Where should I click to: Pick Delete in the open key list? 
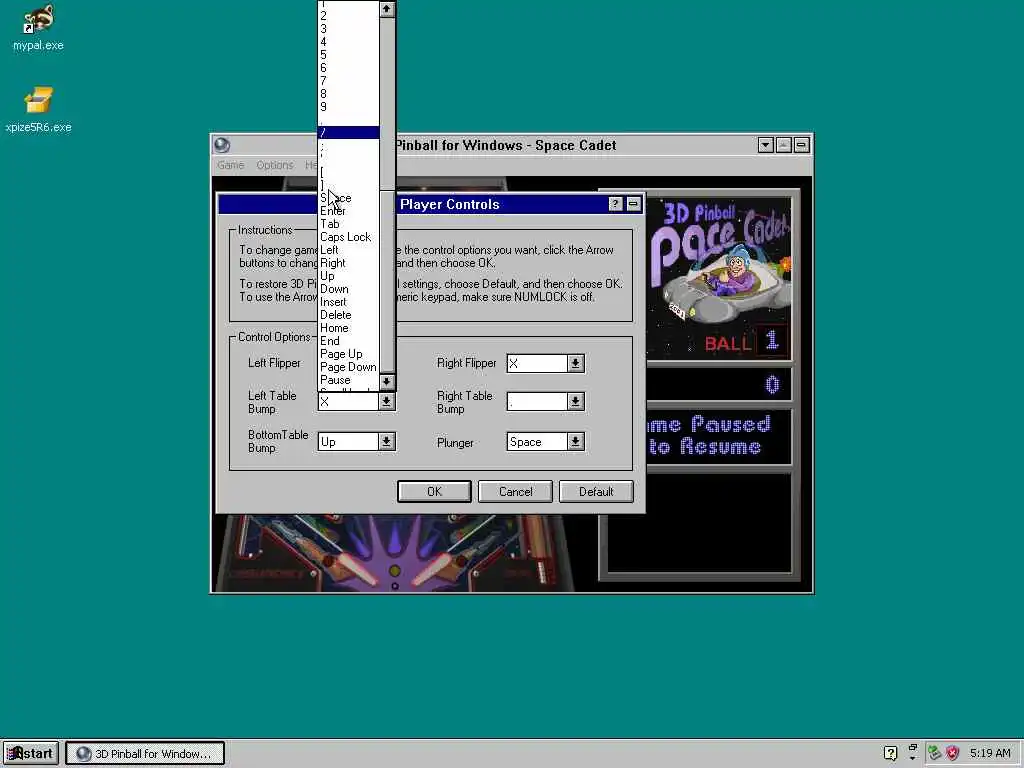click(x=348, y=315)
